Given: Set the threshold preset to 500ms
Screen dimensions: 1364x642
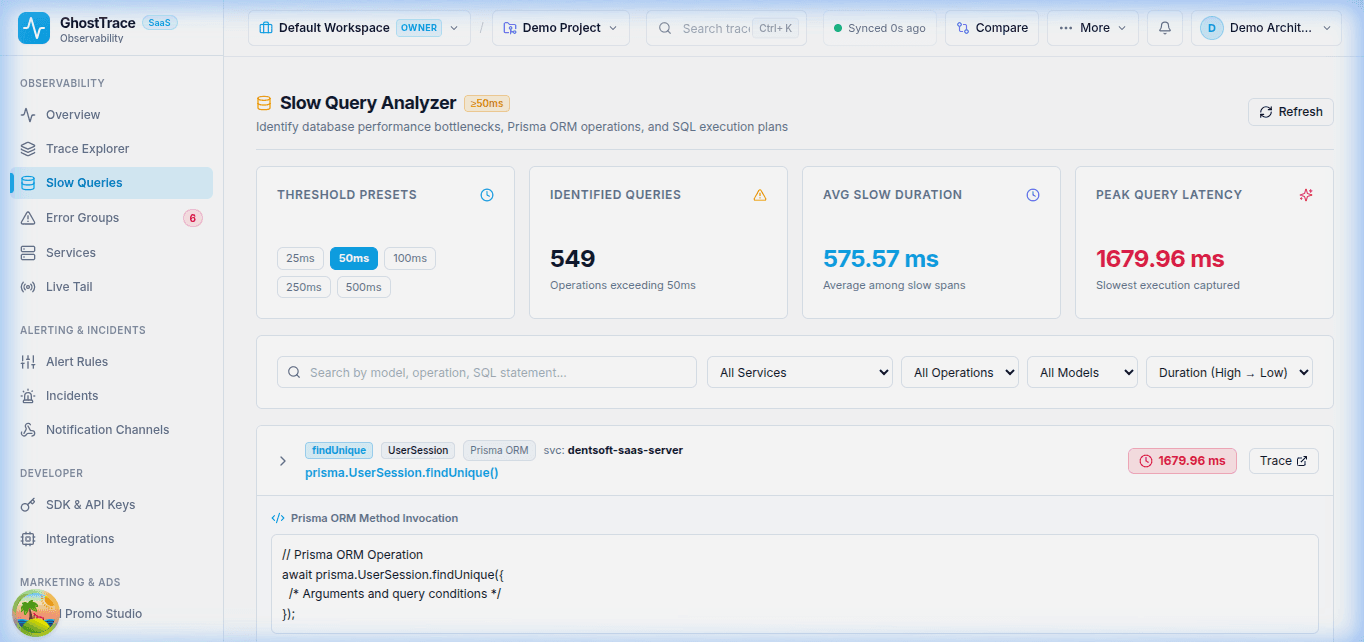Looking at the screenshot, I should click(364, 287).
